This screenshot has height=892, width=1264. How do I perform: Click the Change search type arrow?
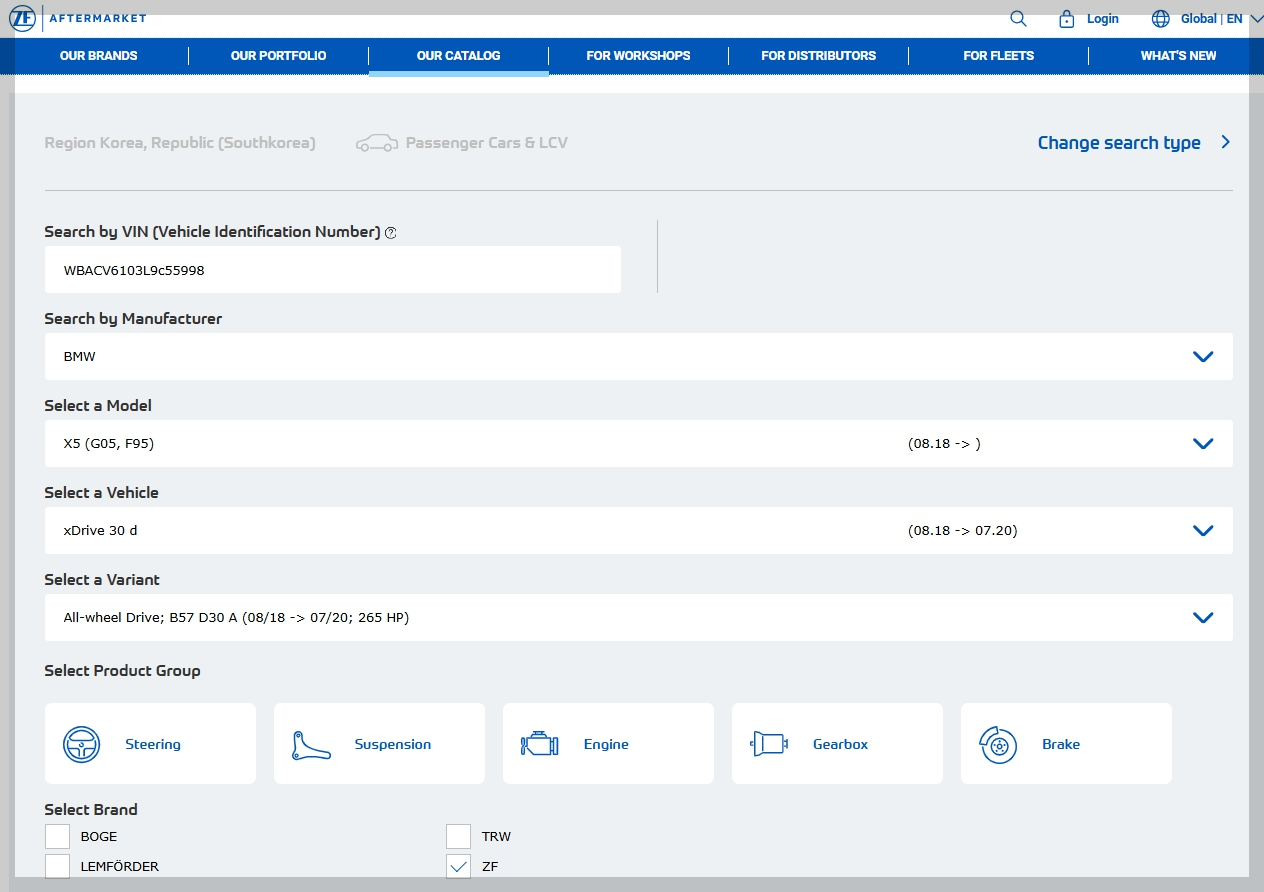coord(1225,142)
